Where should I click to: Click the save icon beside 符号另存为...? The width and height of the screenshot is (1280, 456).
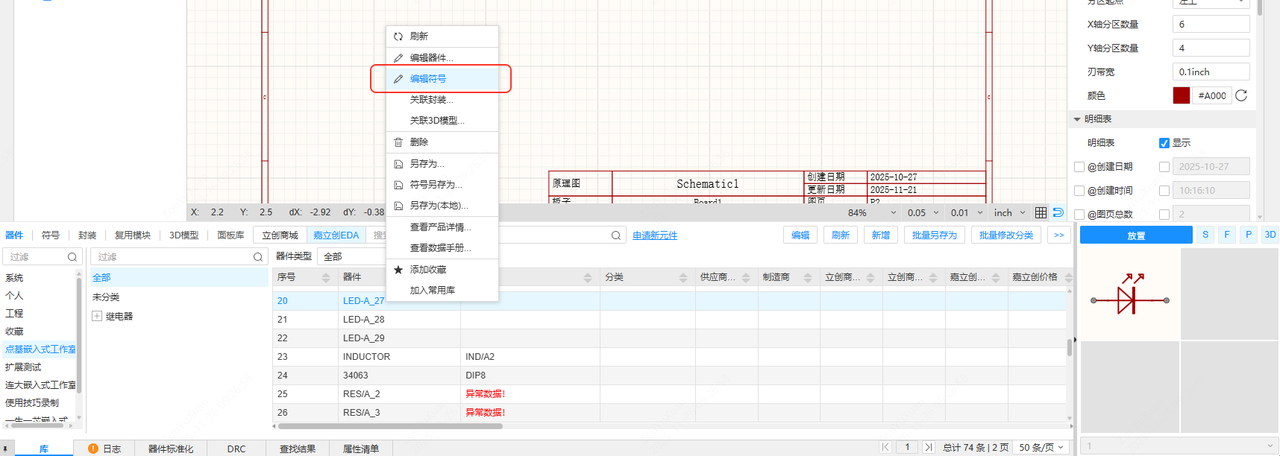click(398, 185)
